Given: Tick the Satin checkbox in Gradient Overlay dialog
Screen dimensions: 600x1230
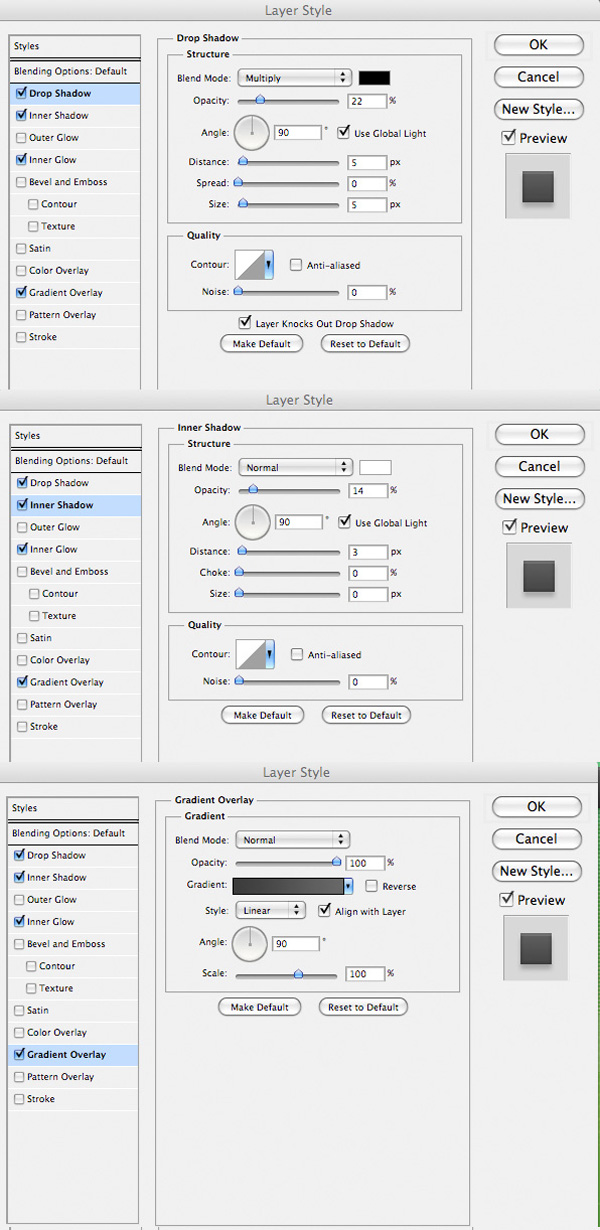Looking at the screenshot, I should [x=21, y=1011].
